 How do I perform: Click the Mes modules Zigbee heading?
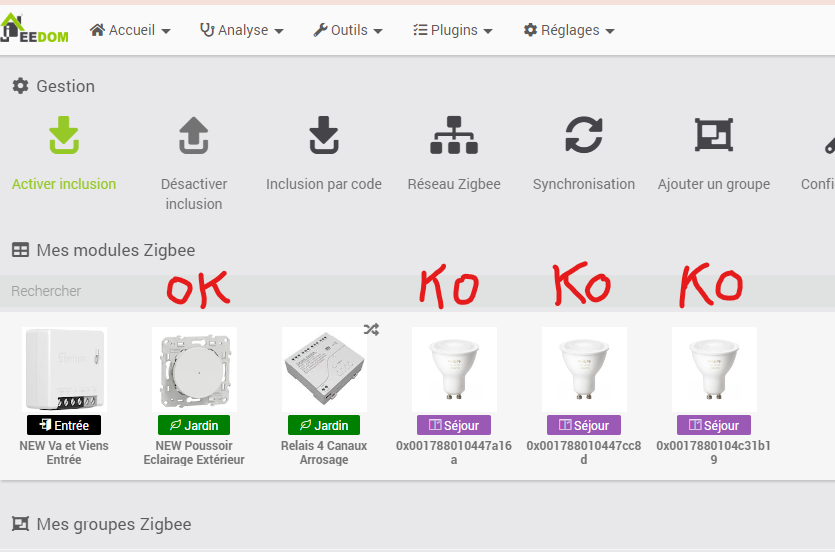pyautogui.click(x=116, y=250)
